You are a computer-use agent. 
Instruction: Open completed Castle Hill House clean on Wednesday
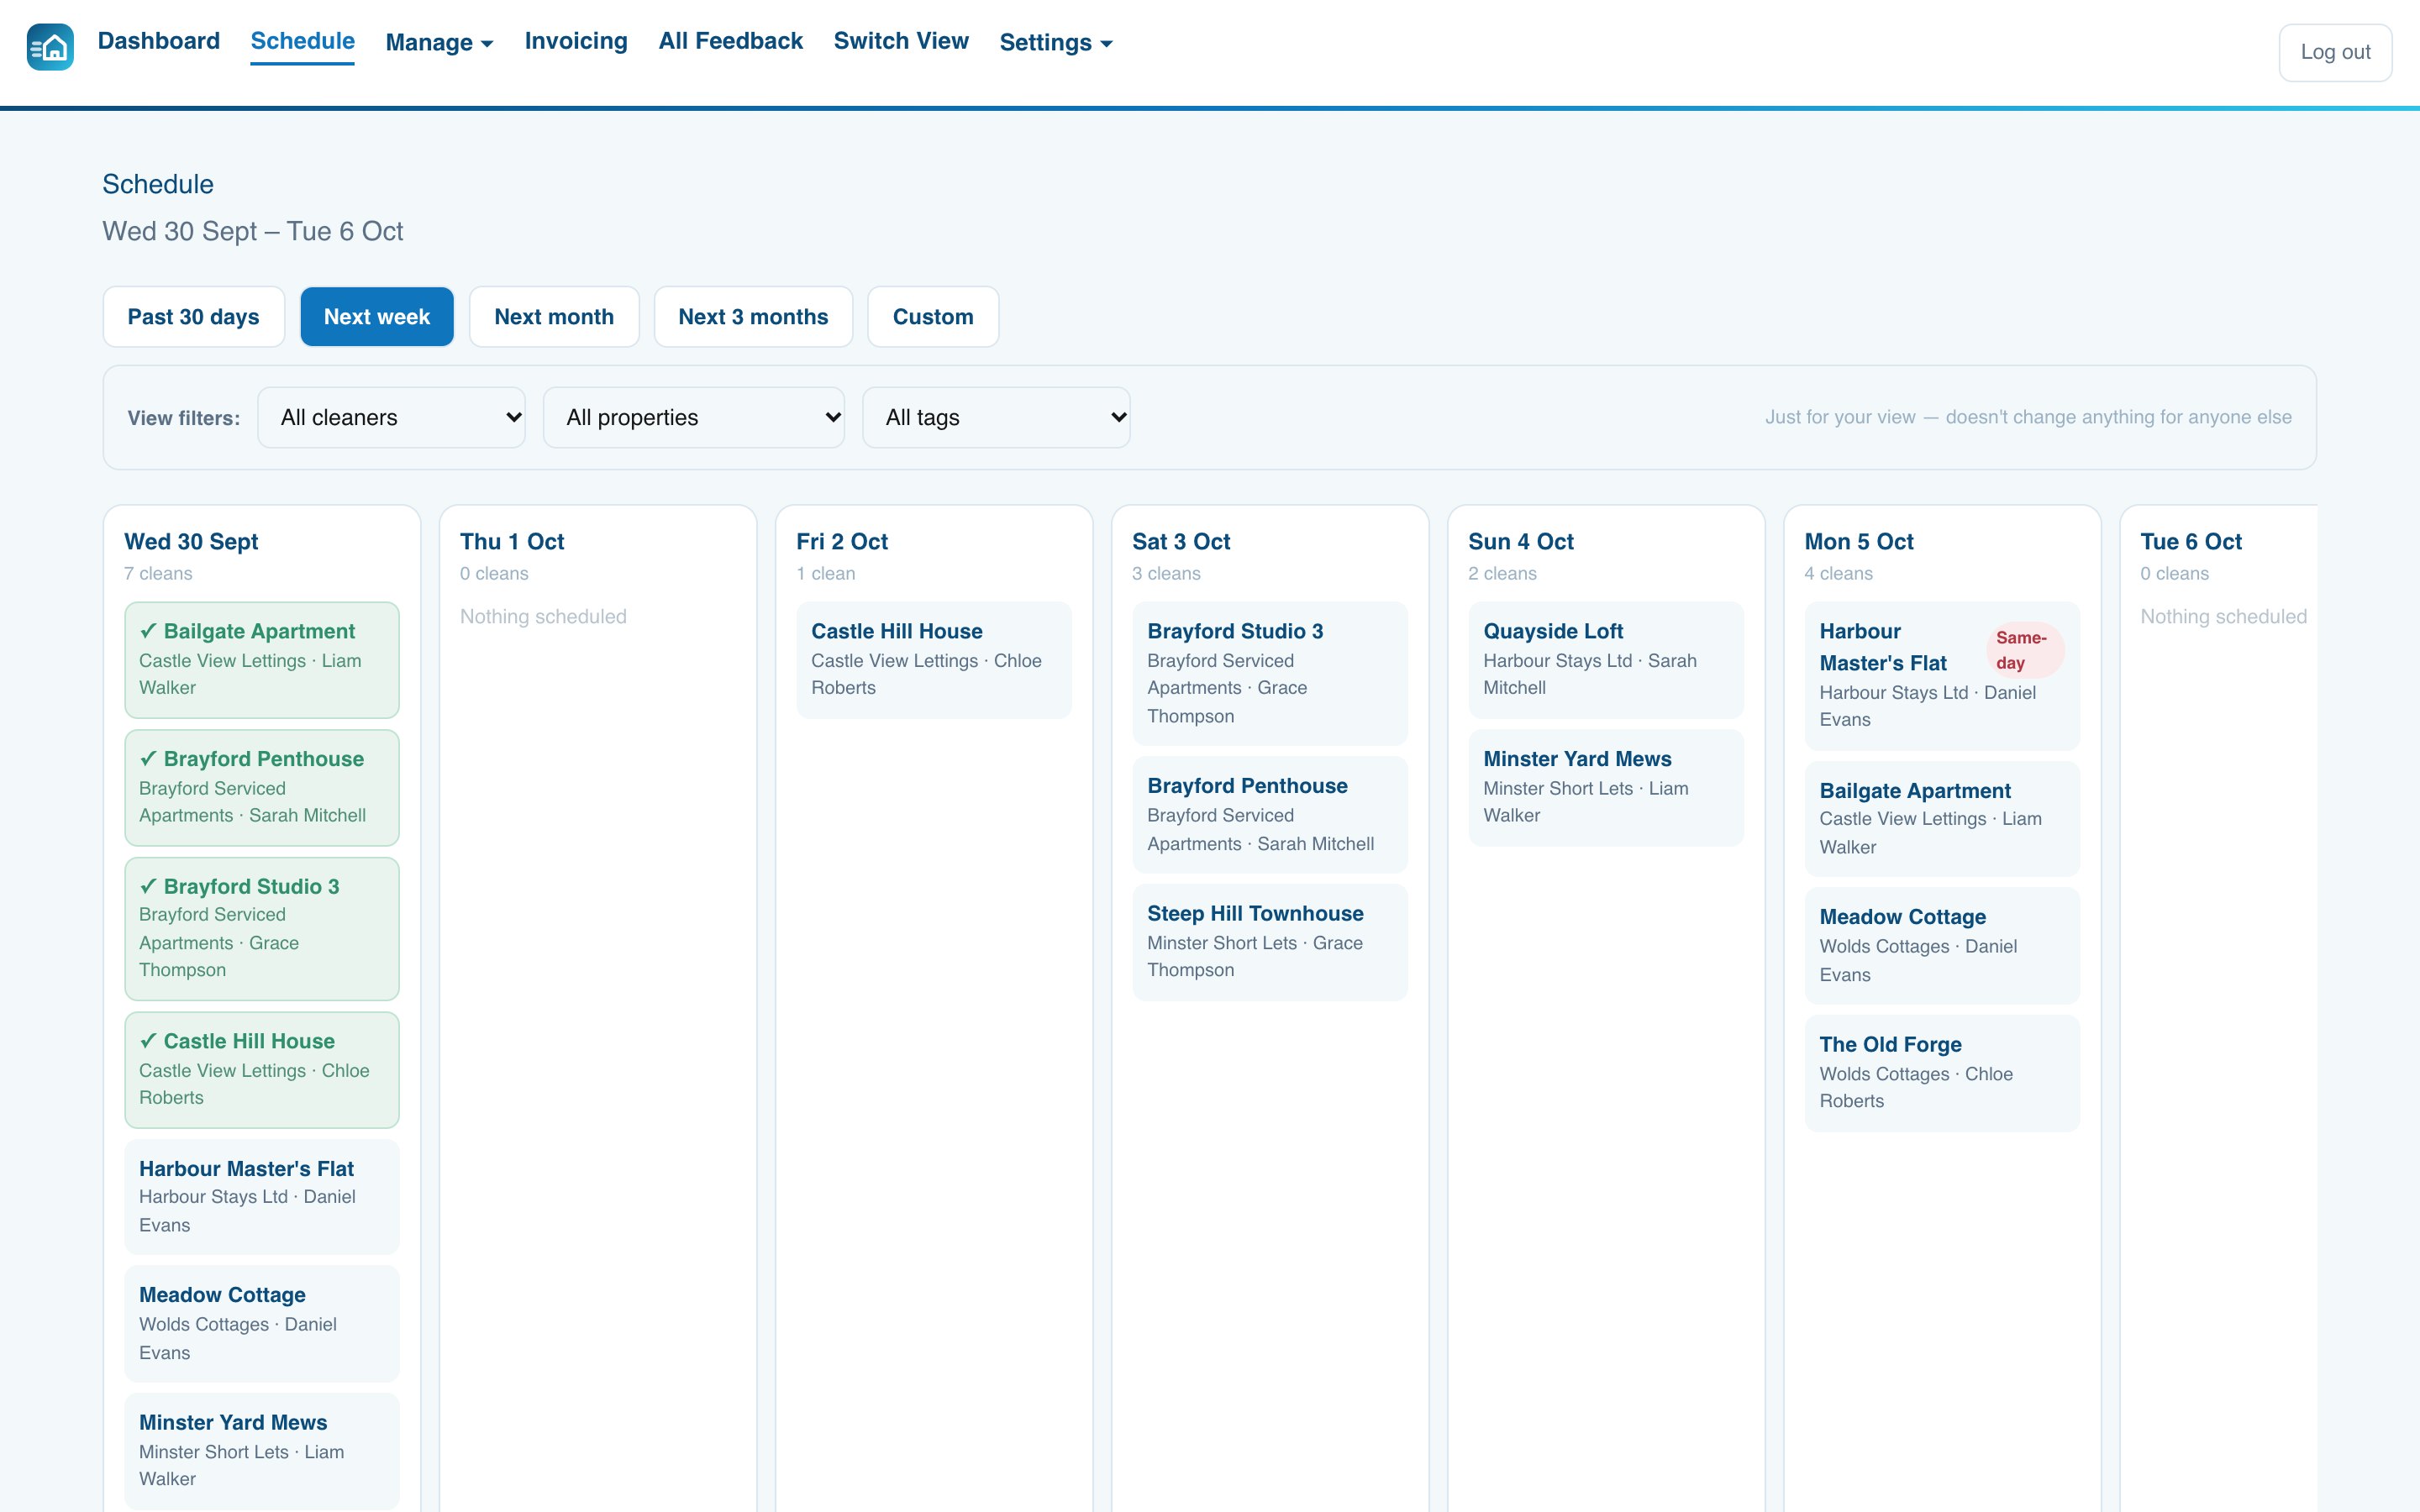coord(262,1070)
